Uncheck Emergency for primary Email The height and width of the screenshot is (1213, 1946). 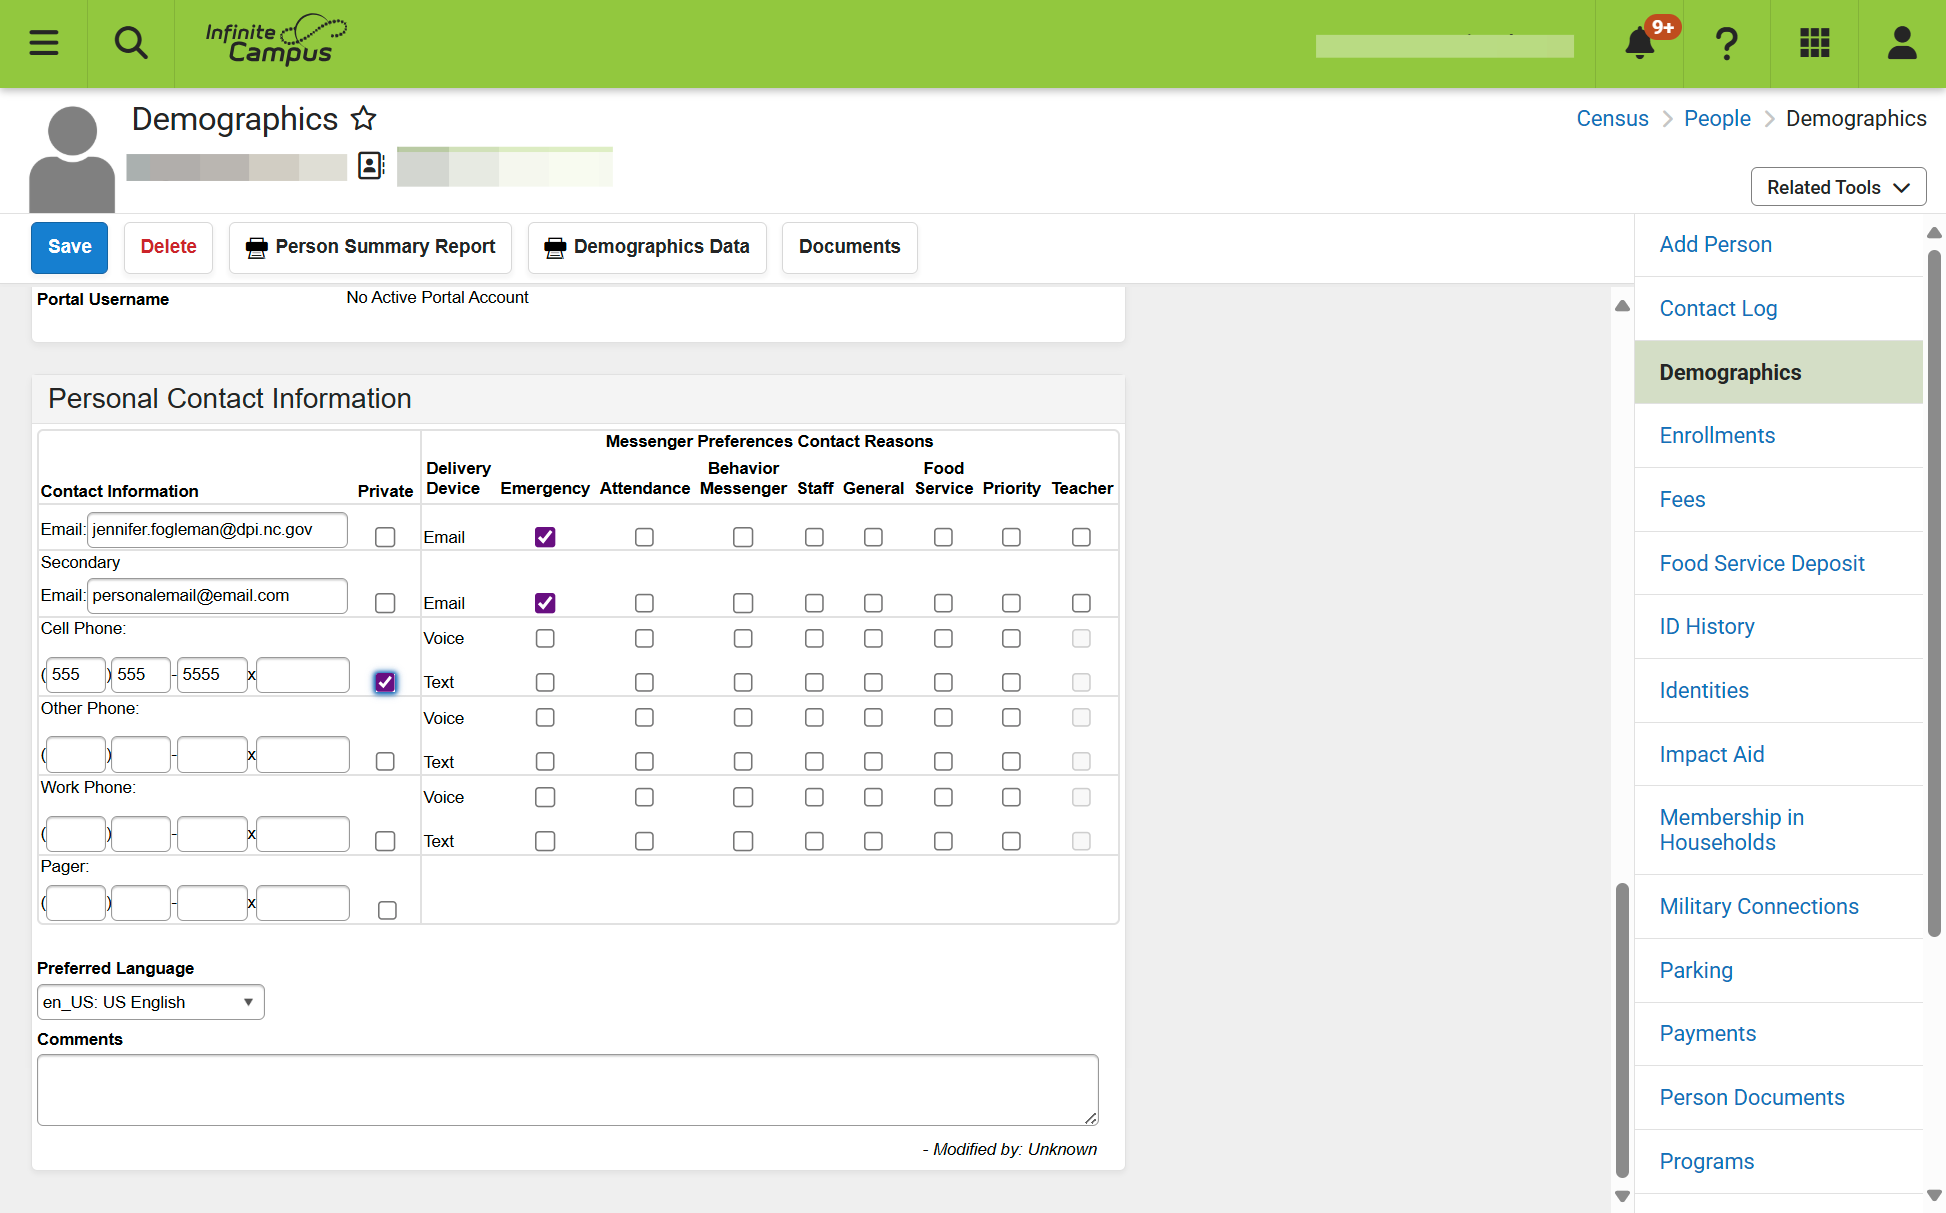pyautogui.click(x=545, y=537)
